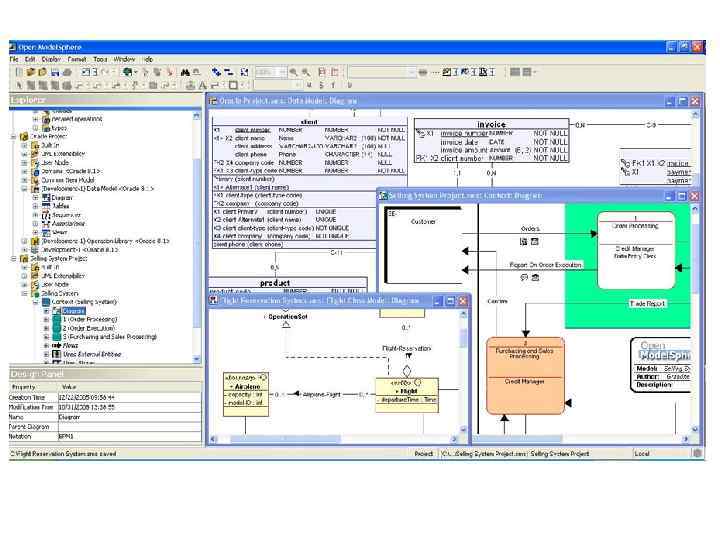
Task: Select 'Diagram' under Context (Selling System)
Action: click(x=73, y=311)
